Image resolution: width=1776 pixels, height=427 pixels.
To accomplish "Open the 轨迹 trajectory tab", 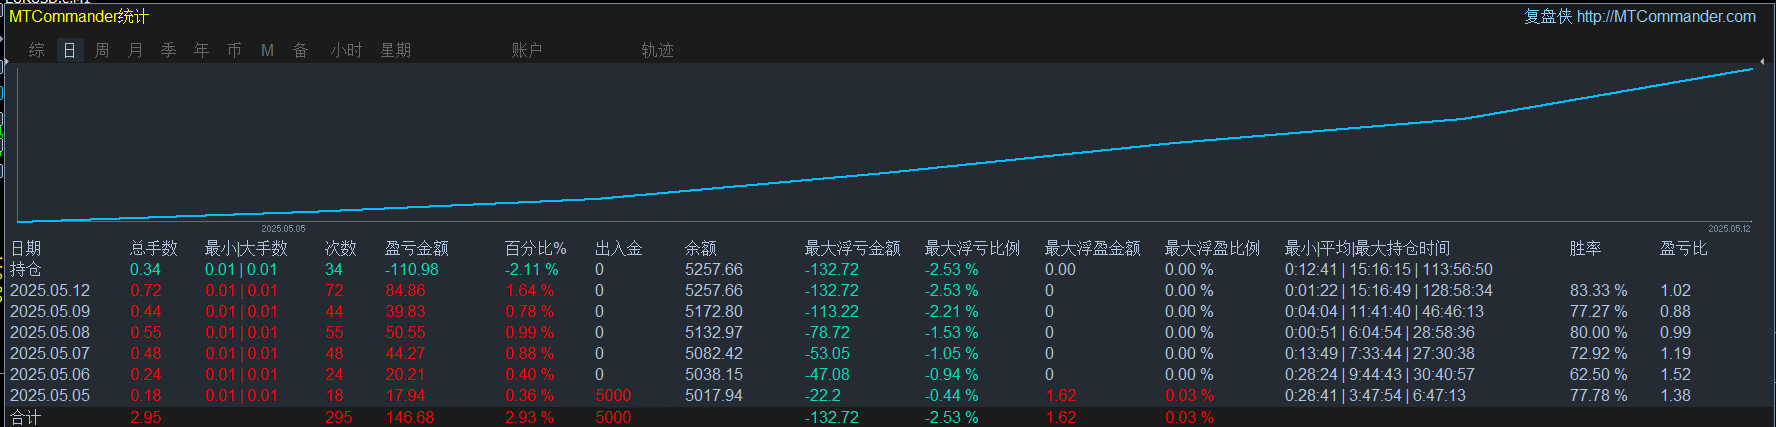I will point(657,50).
